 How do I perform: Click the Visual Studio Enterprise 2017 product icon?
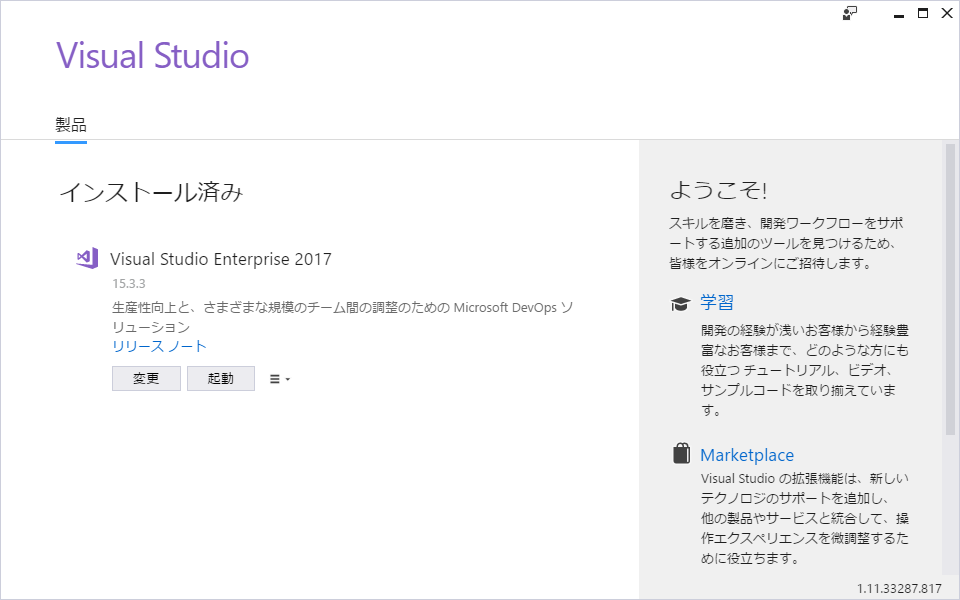87,258
